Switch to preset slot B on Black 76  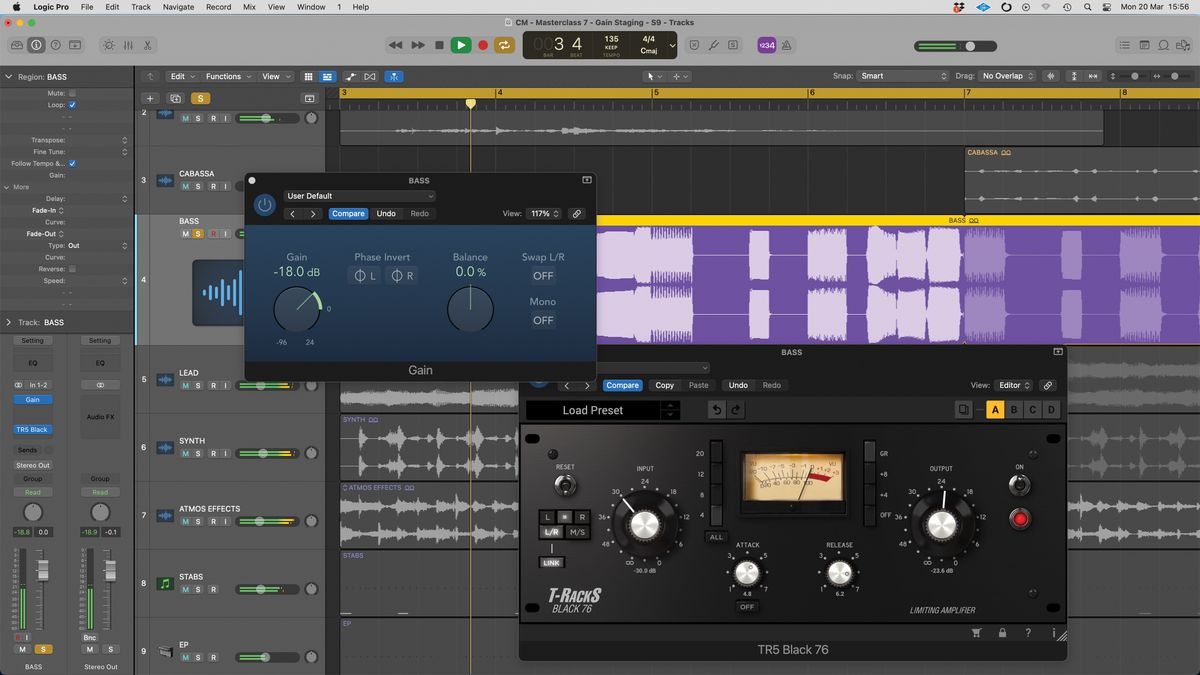coord(1013,409)
